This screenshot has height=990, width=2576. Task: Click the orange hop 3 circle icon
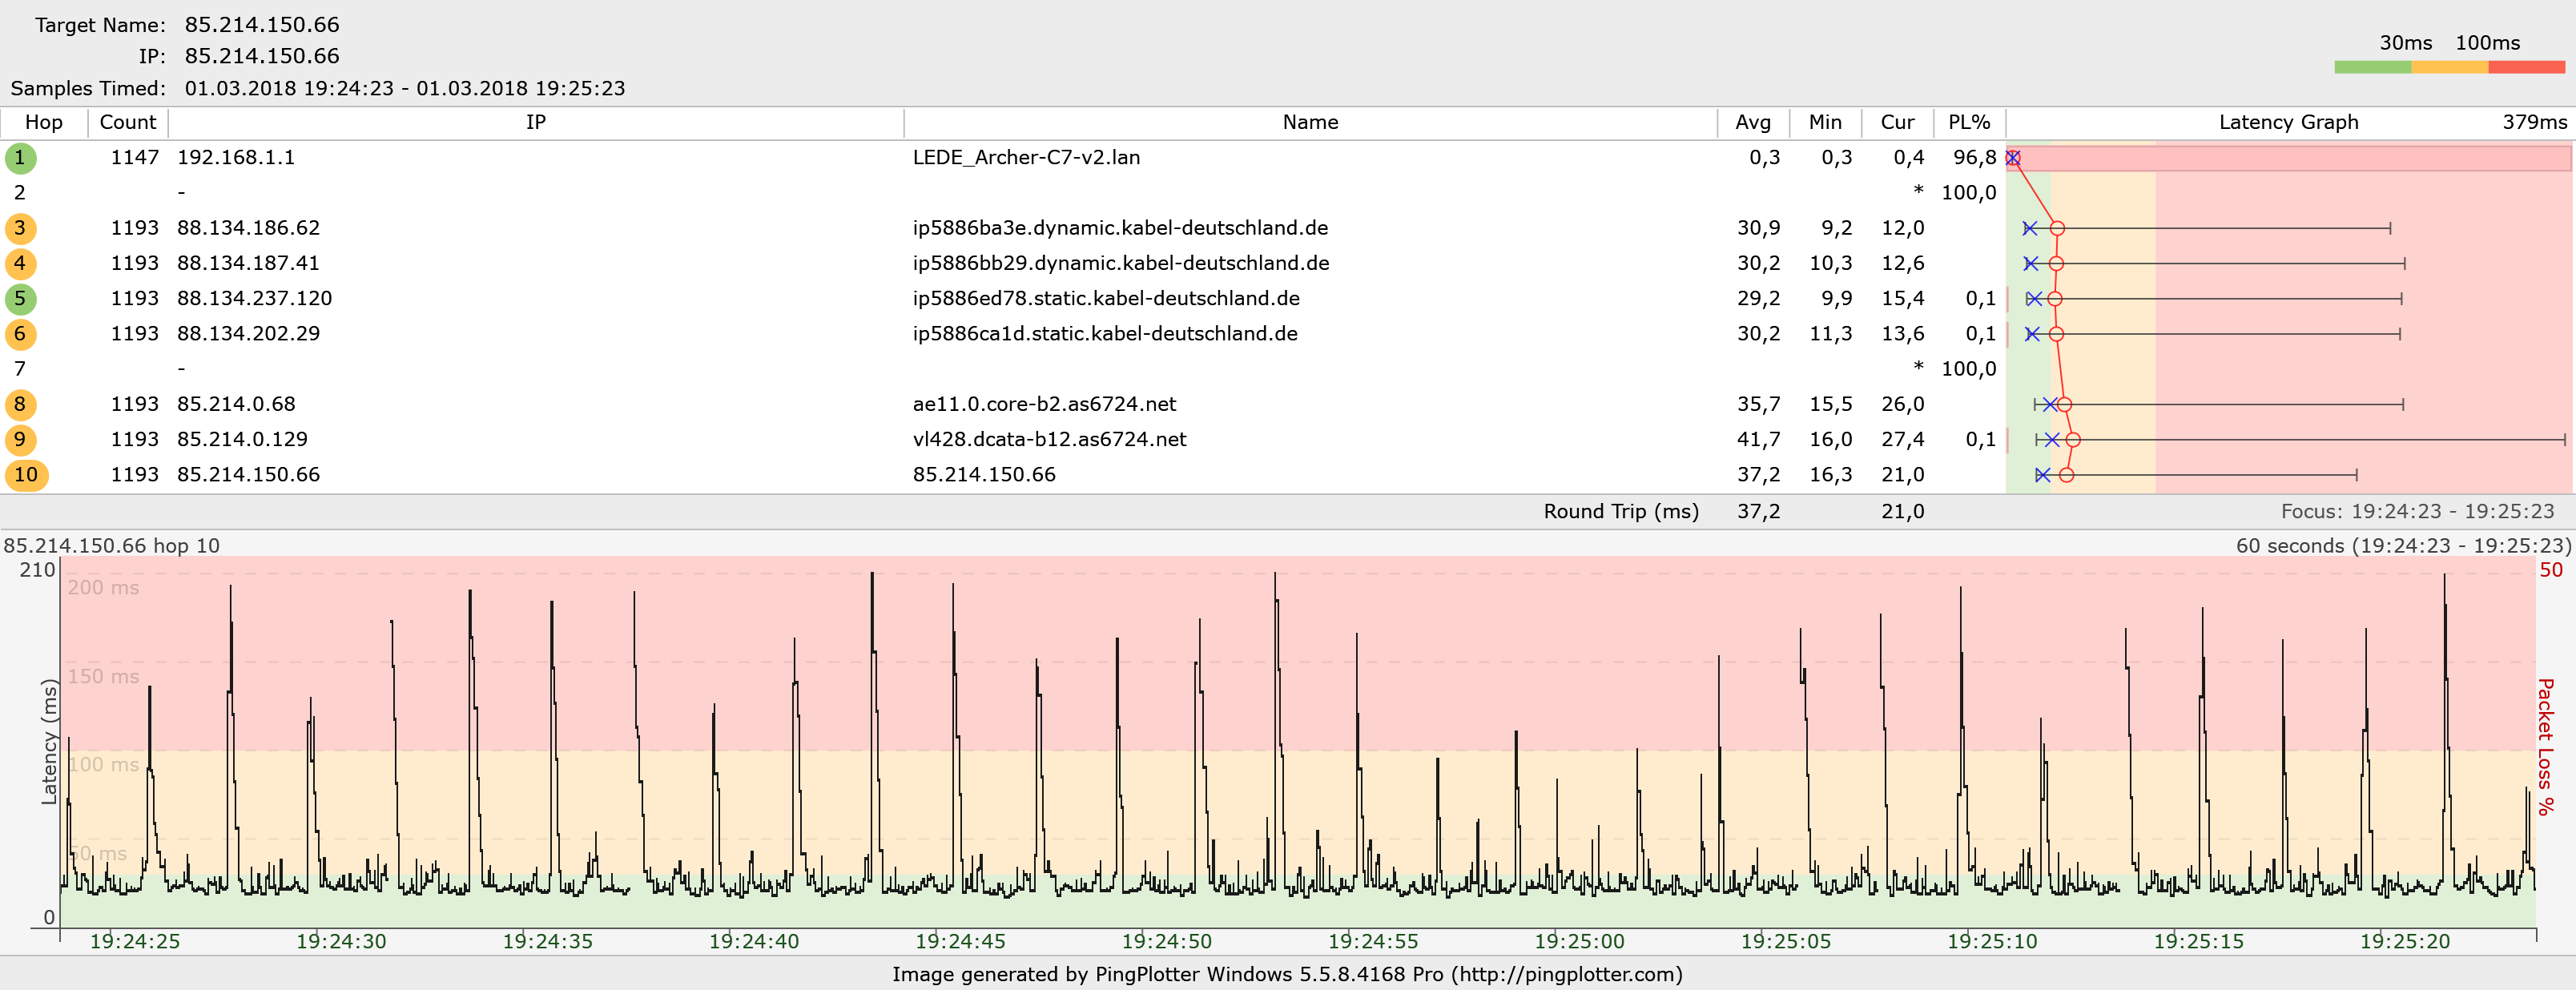click(20, 228)
